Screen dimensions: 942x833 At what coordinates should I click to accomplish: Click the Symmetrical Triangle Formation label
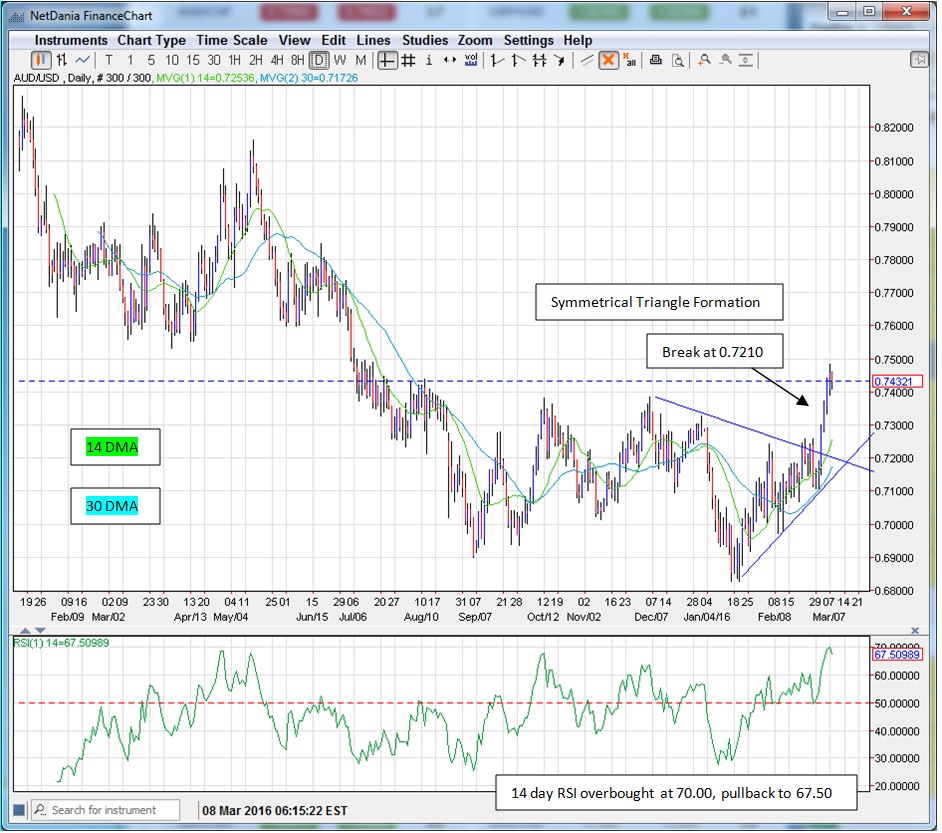(x=659, y=302)
